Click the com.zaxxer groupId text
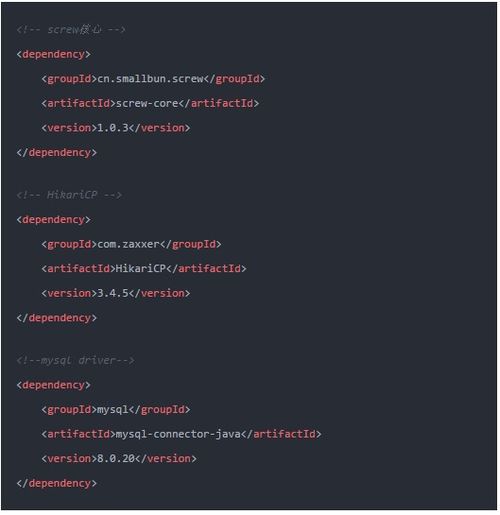The height and width of the screenshot is (515, 500). tap(129, 244)
